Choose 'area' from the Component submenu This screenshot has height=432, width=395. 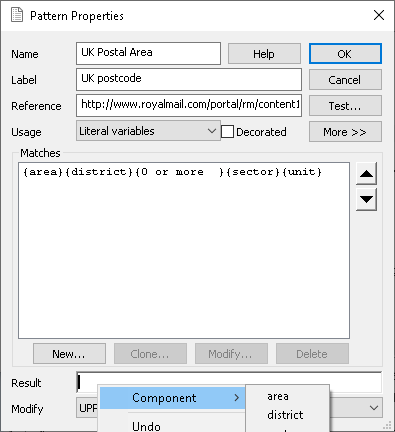[x=278, y=396]
